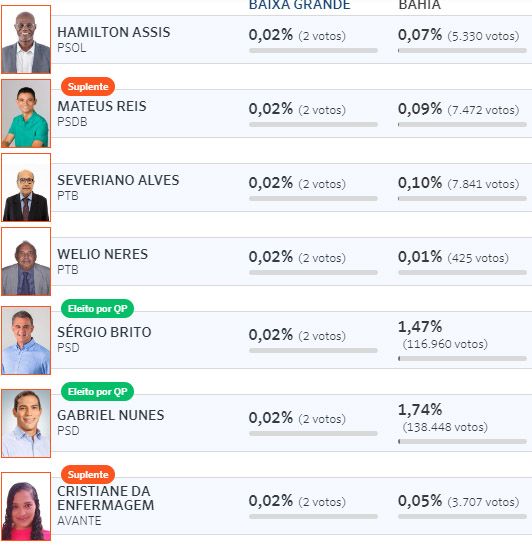The image size is (532, 545).
Task: Click Suplente badge above Cristiane da Enfermagem
Action: [x=88, y=474]
